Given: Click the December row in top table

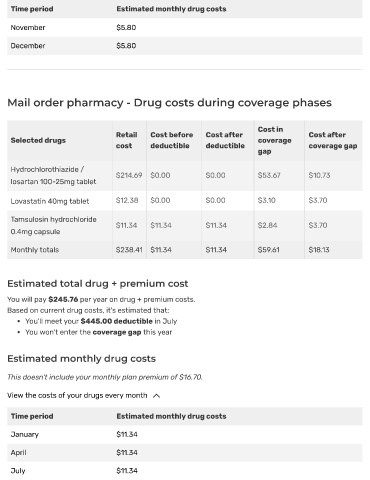Looking at the screenshot, I should click(x=185, y=46).
